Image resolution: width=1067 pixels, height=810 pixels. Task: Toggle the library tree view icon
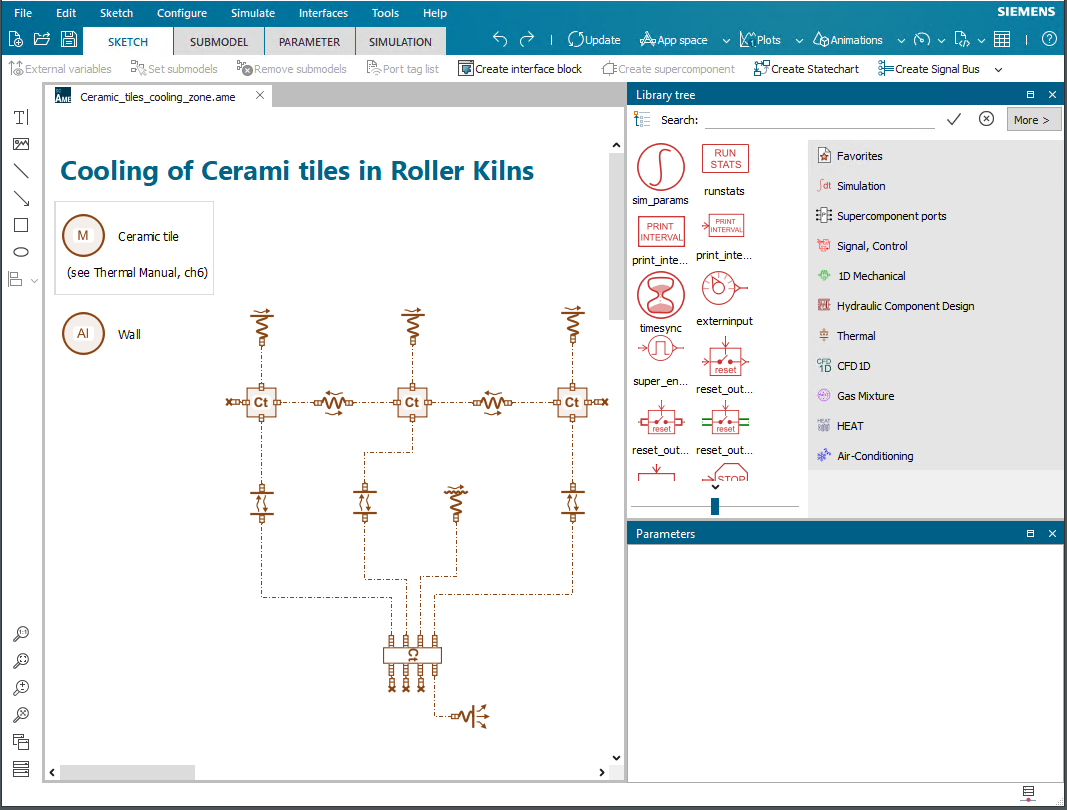tap(642, 120)
